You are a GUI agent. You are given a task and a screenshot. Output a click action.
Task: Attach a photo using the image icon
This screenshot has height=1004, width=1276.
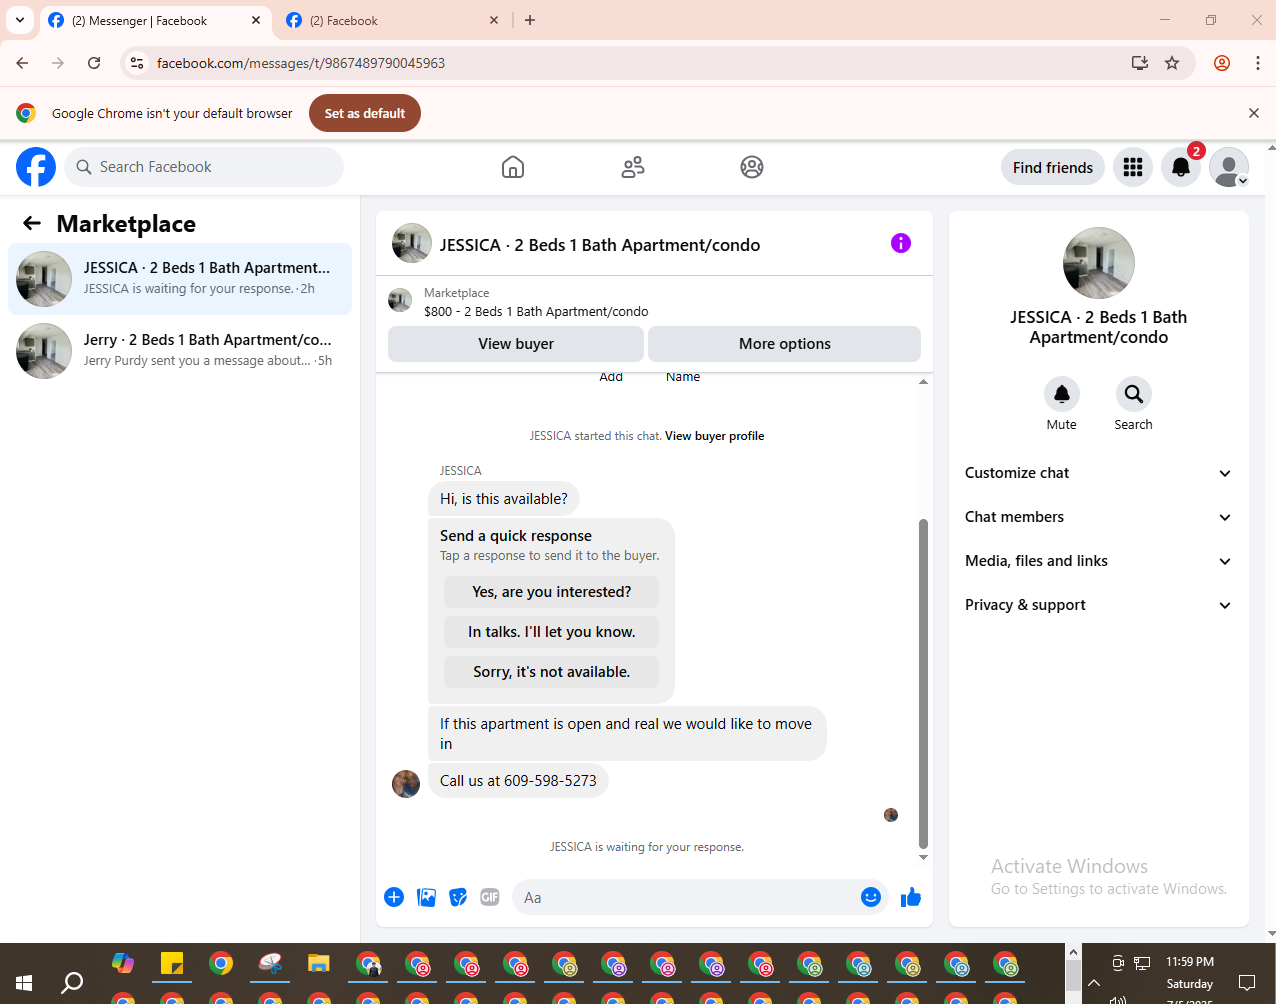427,897
